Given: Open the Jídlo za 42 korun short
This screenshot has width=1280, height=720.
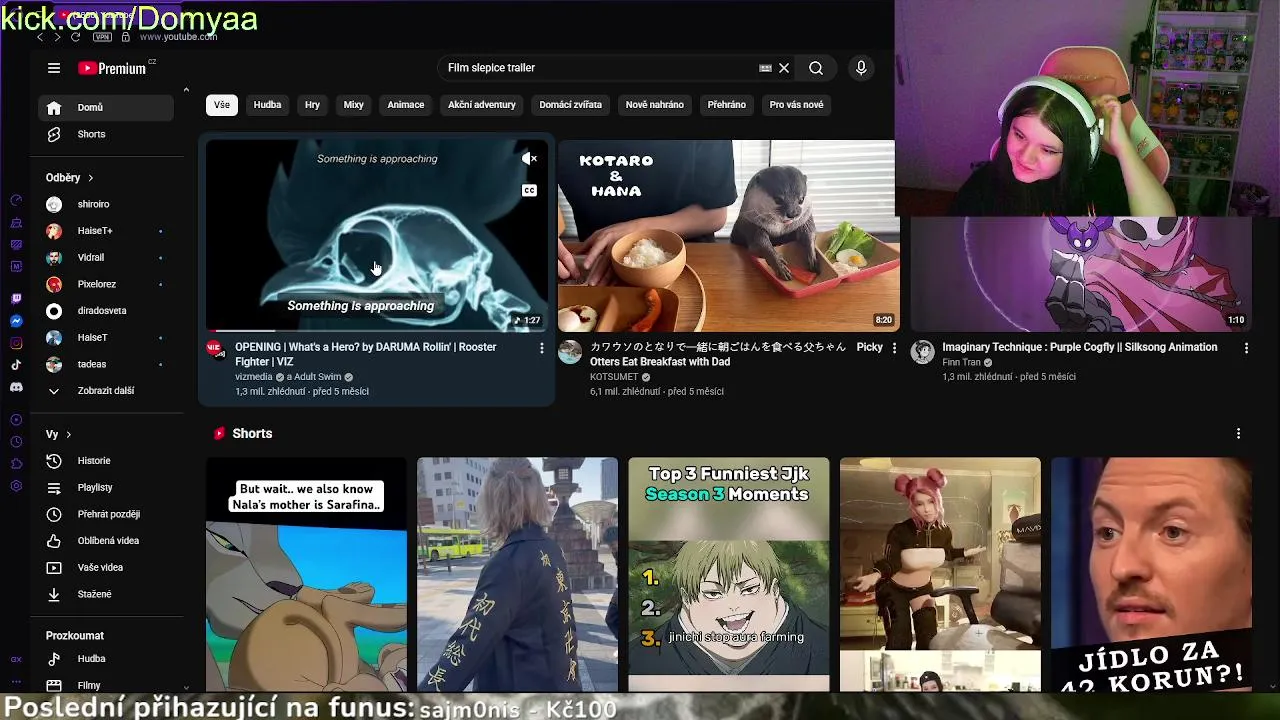Looking at the screenshot, I should click(x=1151, y=575).
